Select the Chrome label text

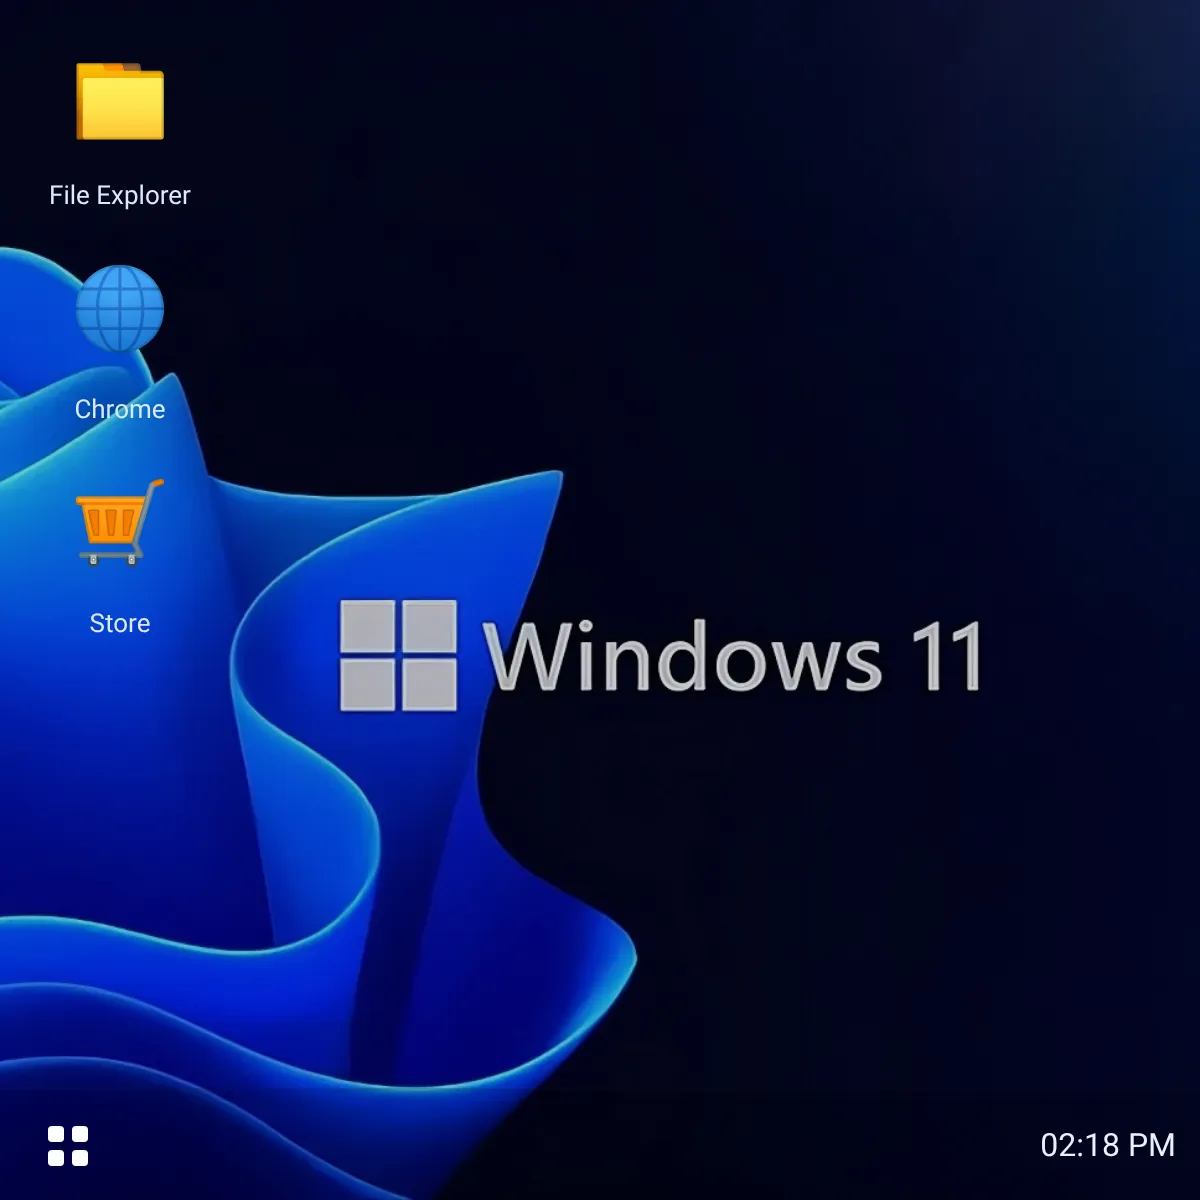coord(120,409)
